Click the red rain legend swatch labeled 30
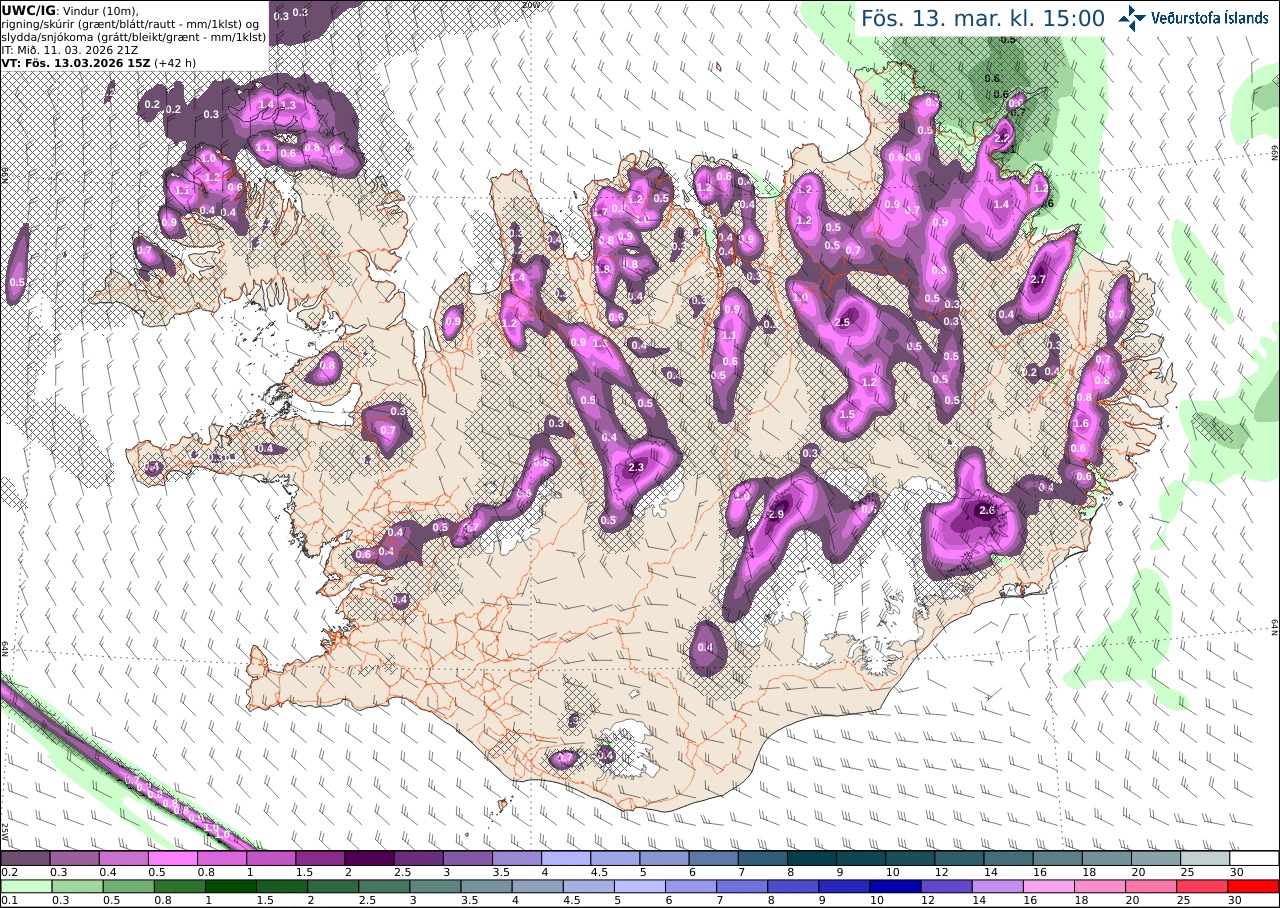The height and width of the screenshot is (908, 1280). click(x=1254, y=886)
